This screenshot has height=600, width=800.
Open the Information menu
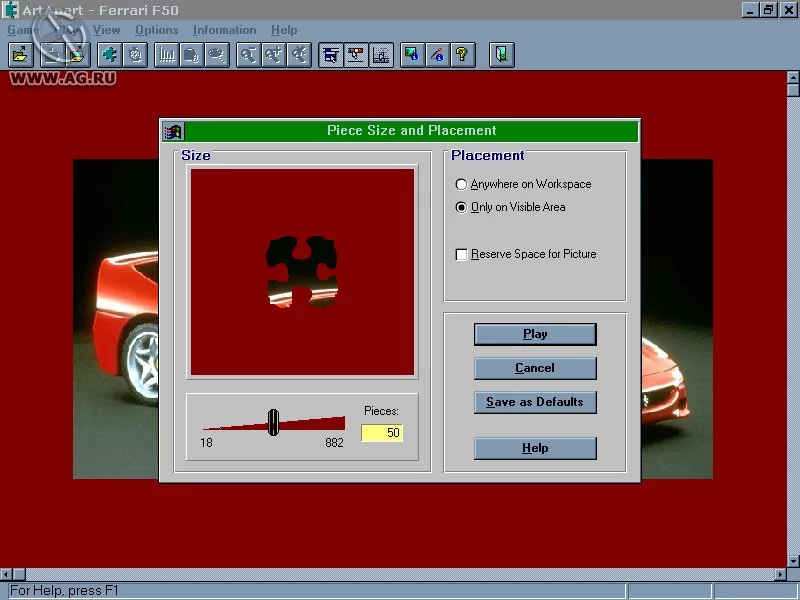tap(224, 30)
